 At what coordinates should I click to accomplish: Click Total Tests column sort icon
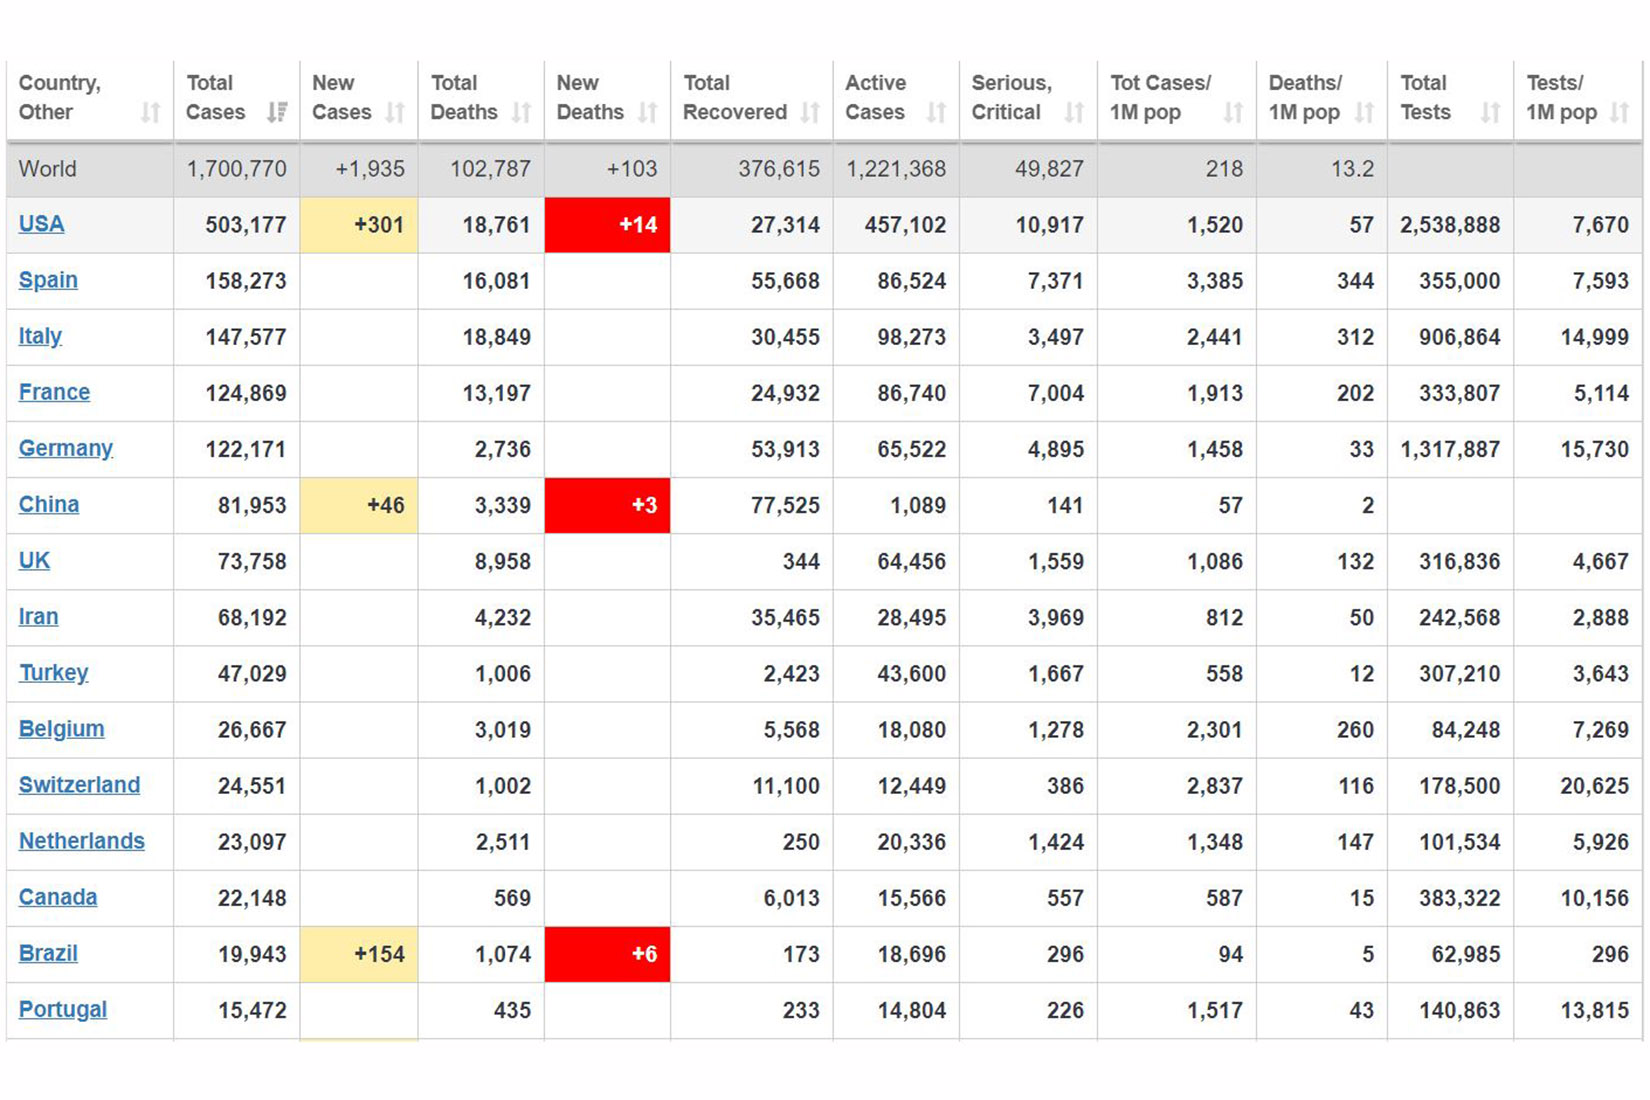click(x=1490, y=113)
